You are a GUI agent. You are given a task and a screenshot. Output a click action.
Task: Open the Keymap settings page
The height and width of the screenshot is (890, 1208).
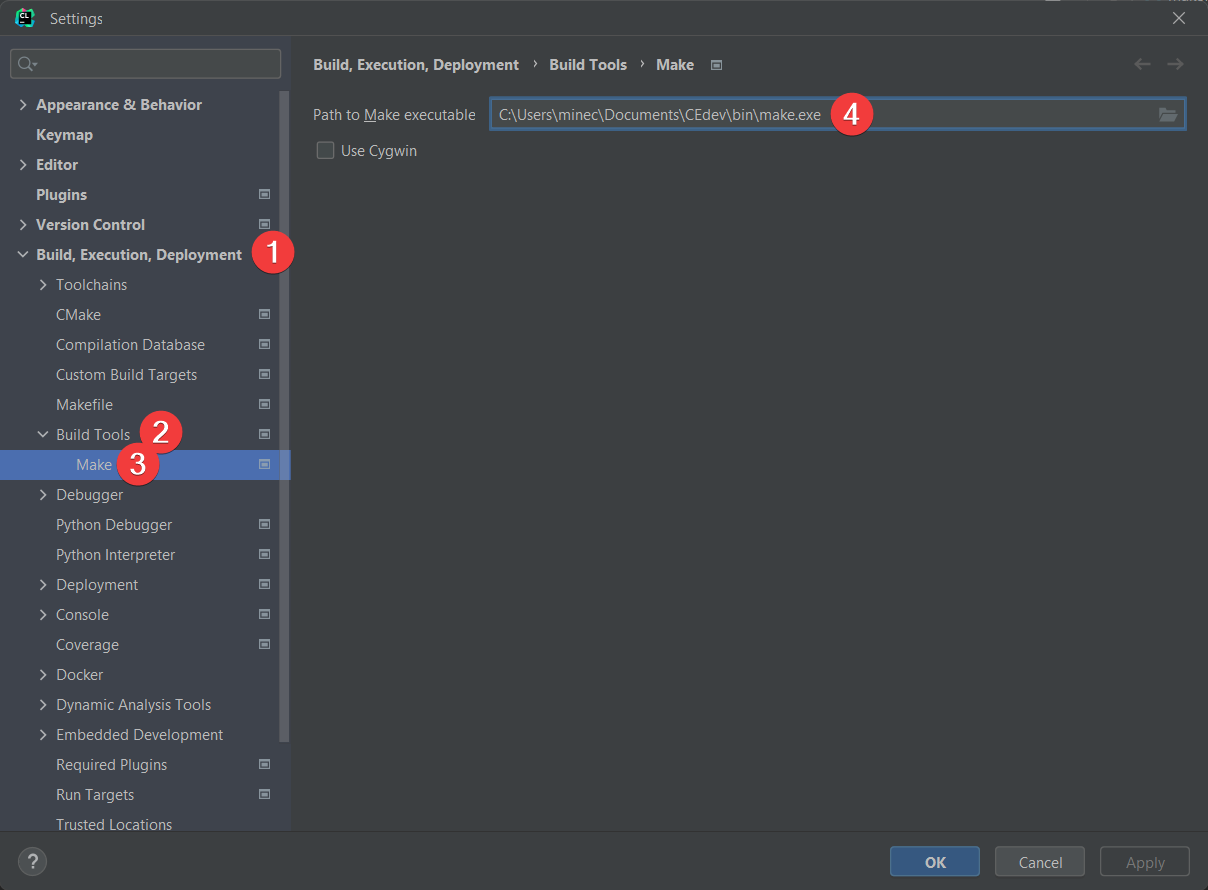click(x=64, y=135)
